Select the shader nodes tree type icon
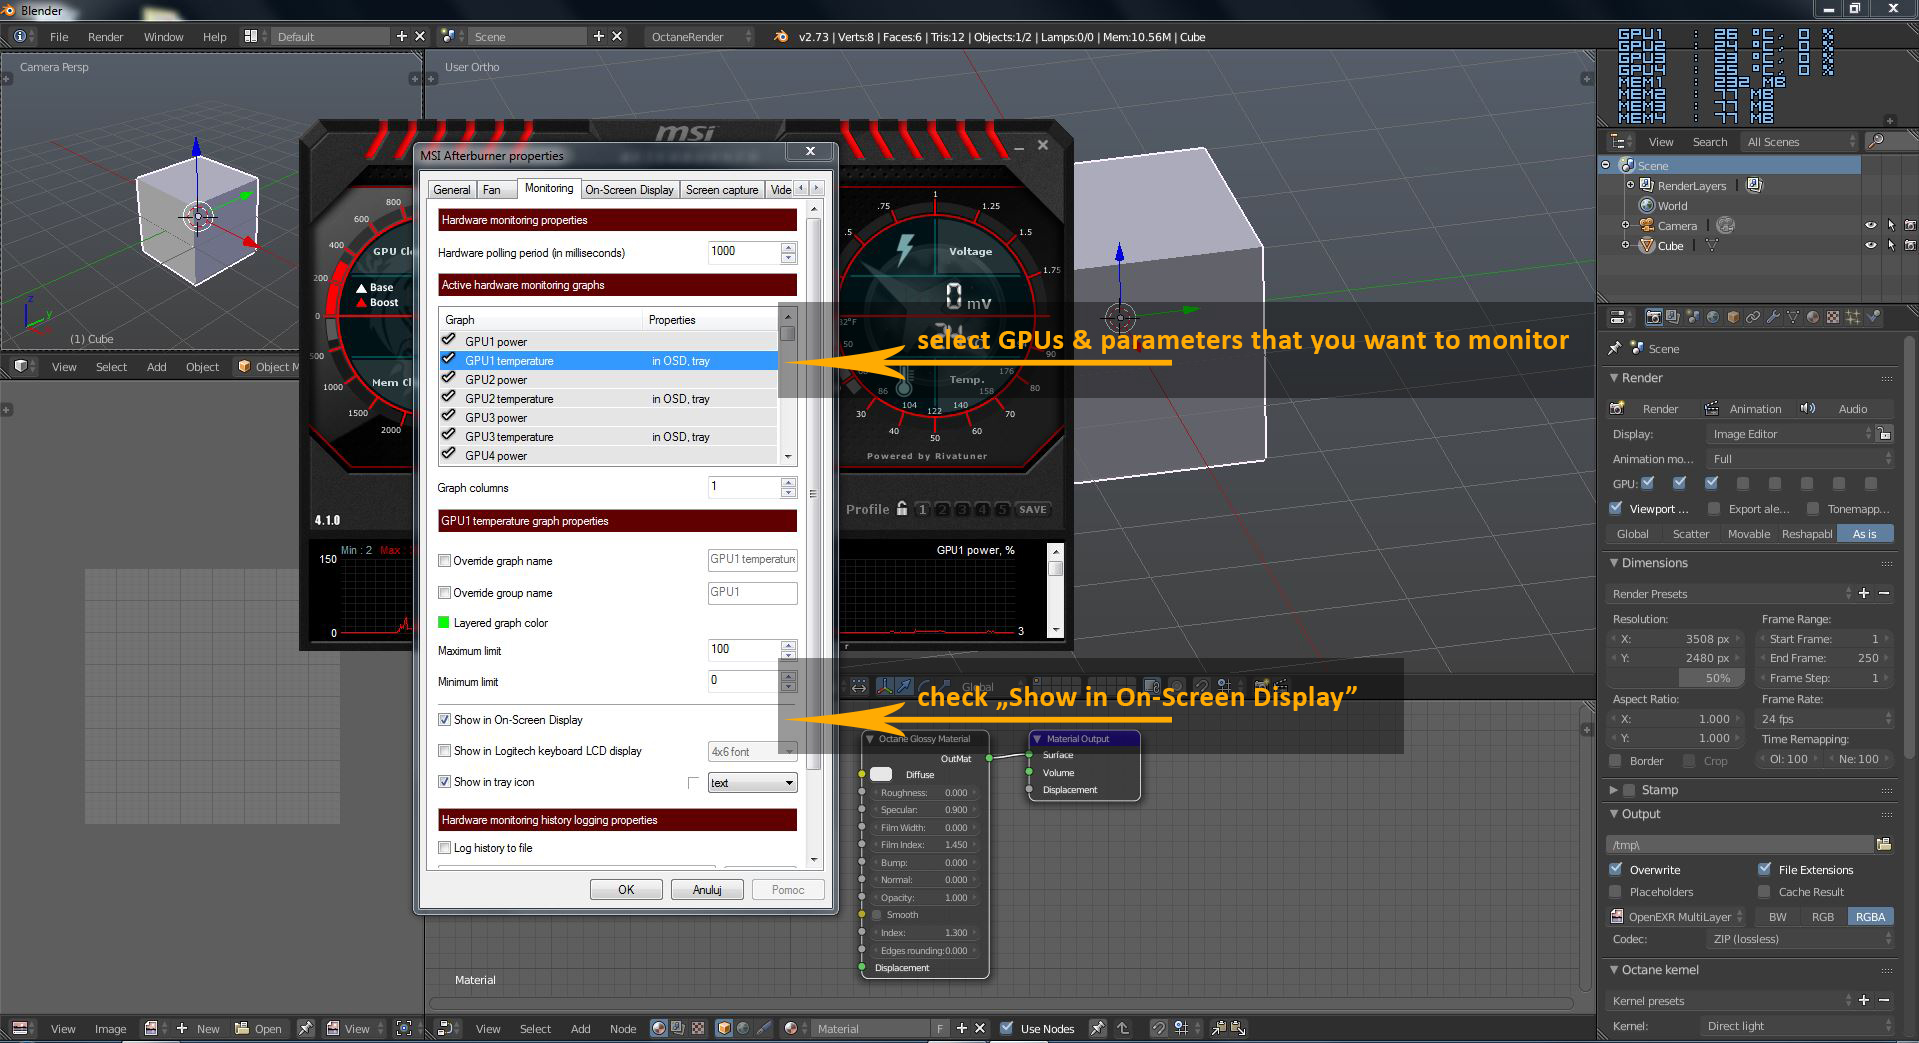 click(x=658, y=1028)
